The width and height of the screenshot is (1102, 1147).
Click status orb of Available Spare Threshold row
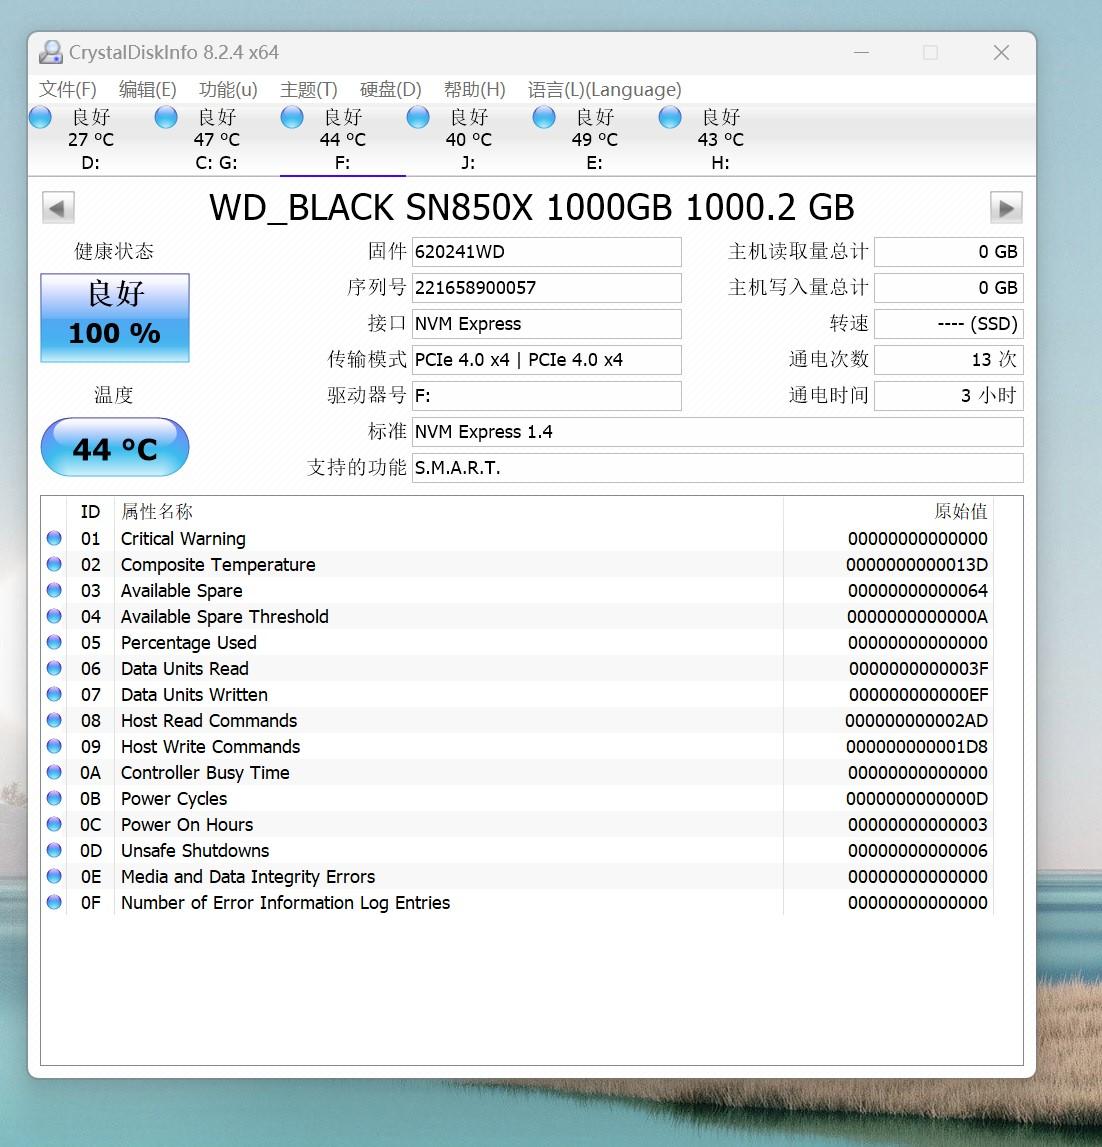coord(54,616)
